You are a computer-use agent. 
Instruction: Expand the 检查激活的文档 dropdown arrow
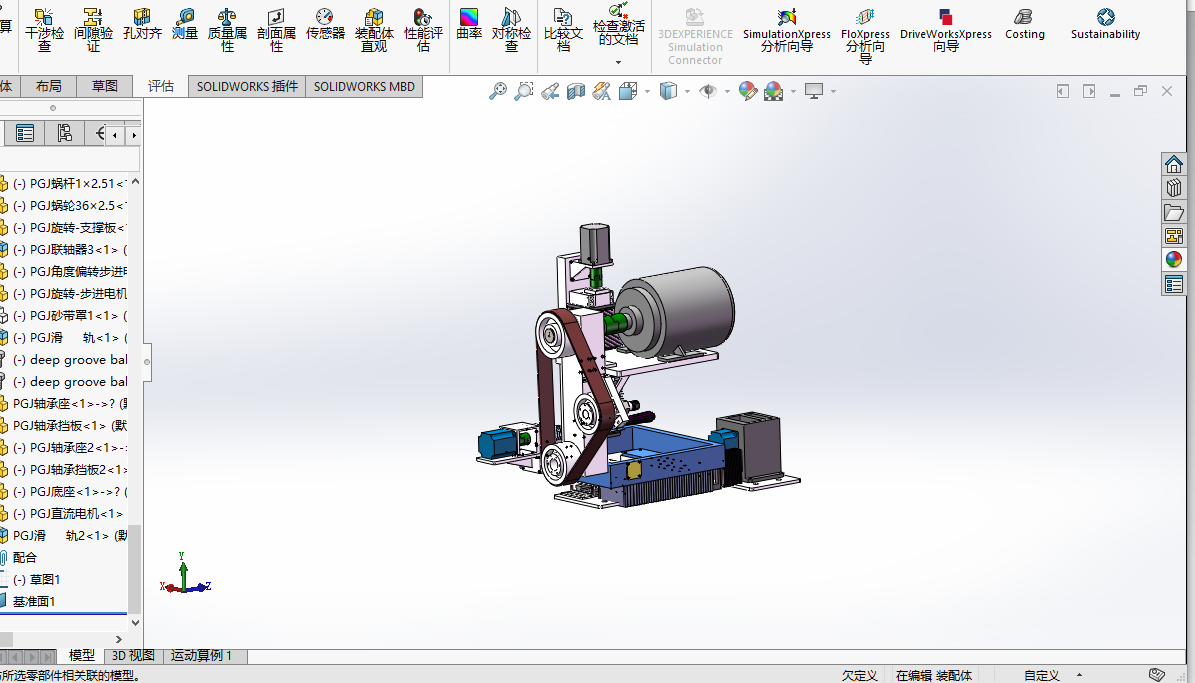coord(618,62)
